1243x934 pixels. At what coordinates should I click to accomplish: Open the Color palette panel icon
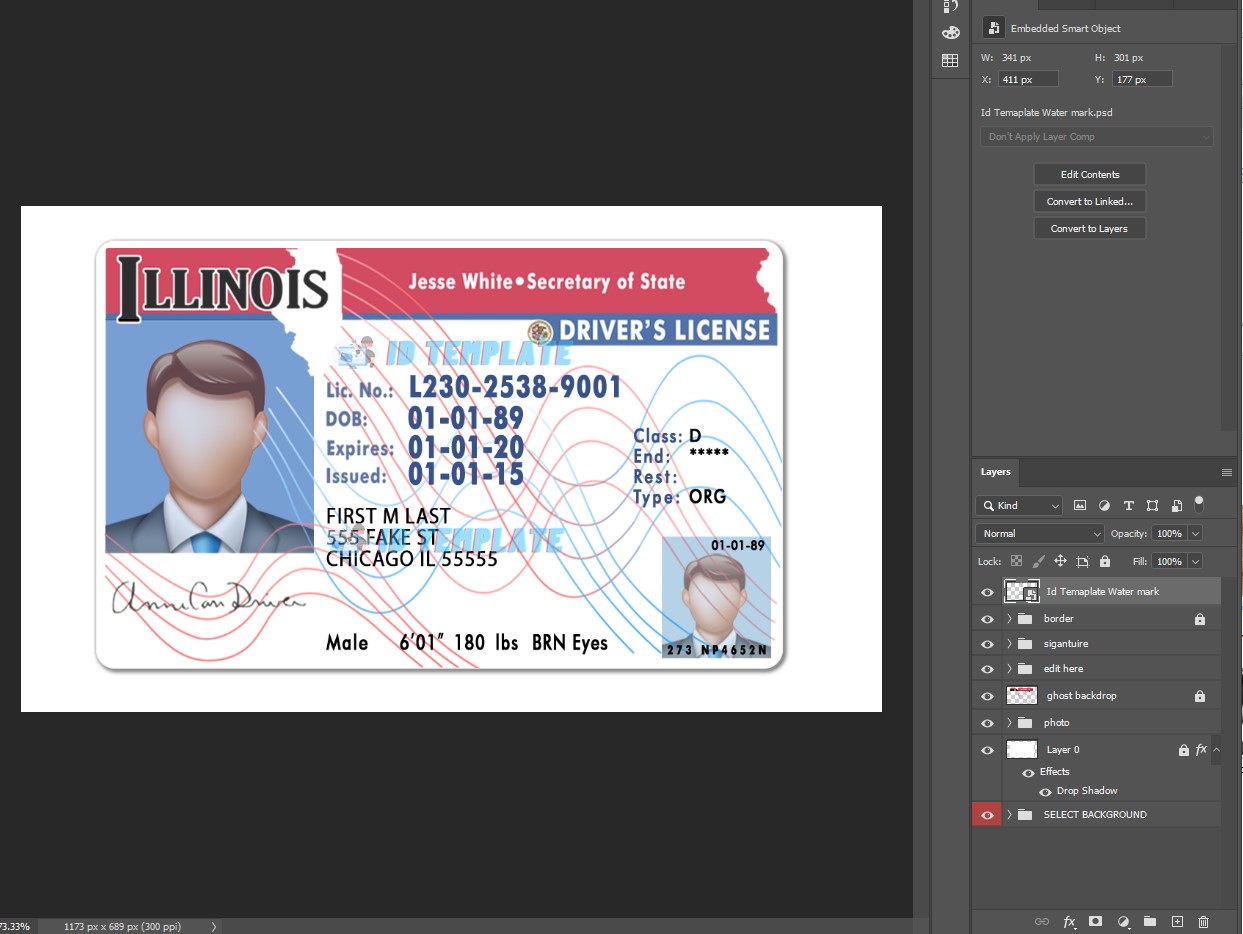950,33
